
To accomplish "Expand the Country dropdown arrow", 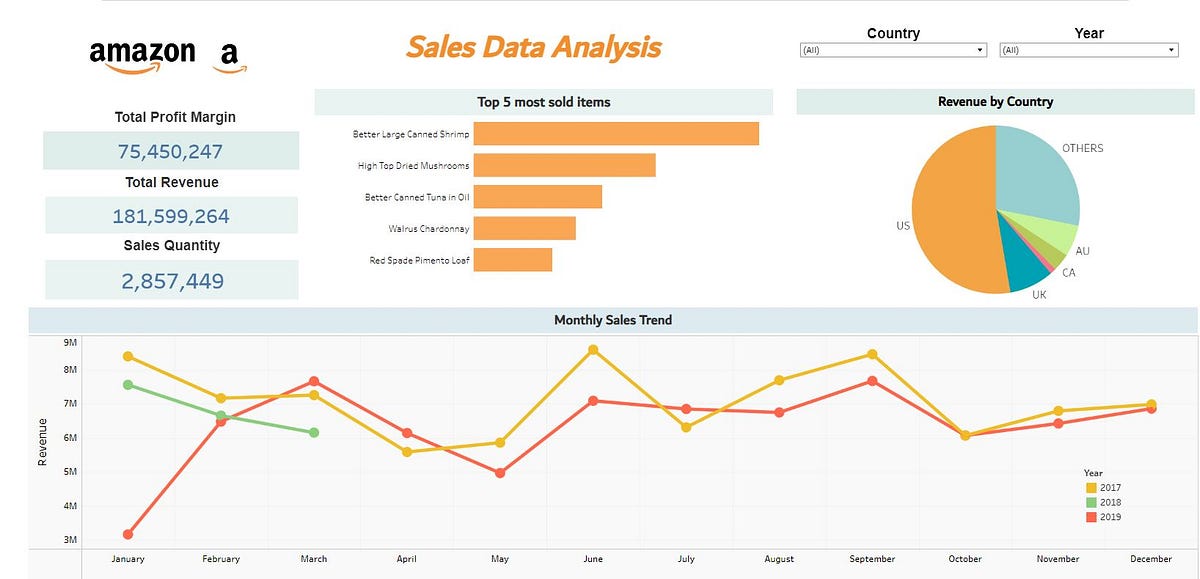I will [978, 49].
